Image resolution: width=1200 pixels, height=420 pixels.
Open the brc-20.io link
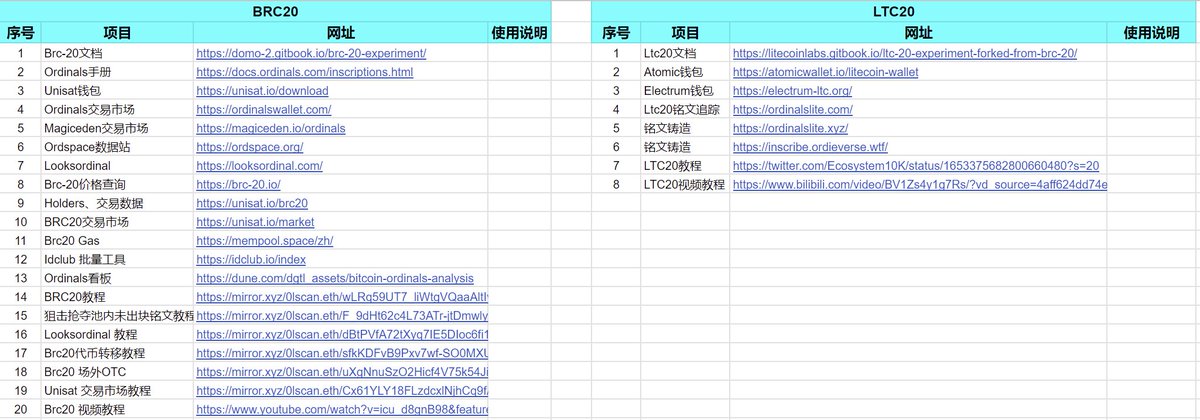coord(238,185)
